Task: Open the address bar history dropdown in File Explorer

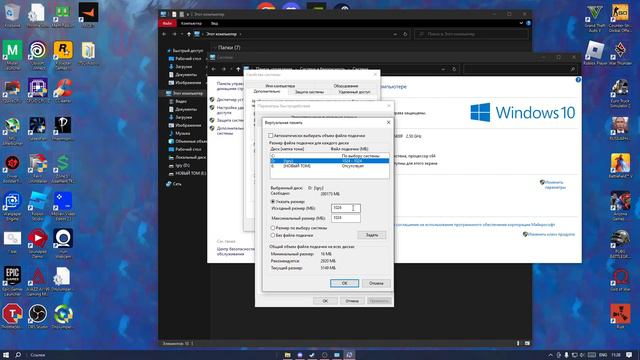Action: pyautogui.click(x=395, y=34)
